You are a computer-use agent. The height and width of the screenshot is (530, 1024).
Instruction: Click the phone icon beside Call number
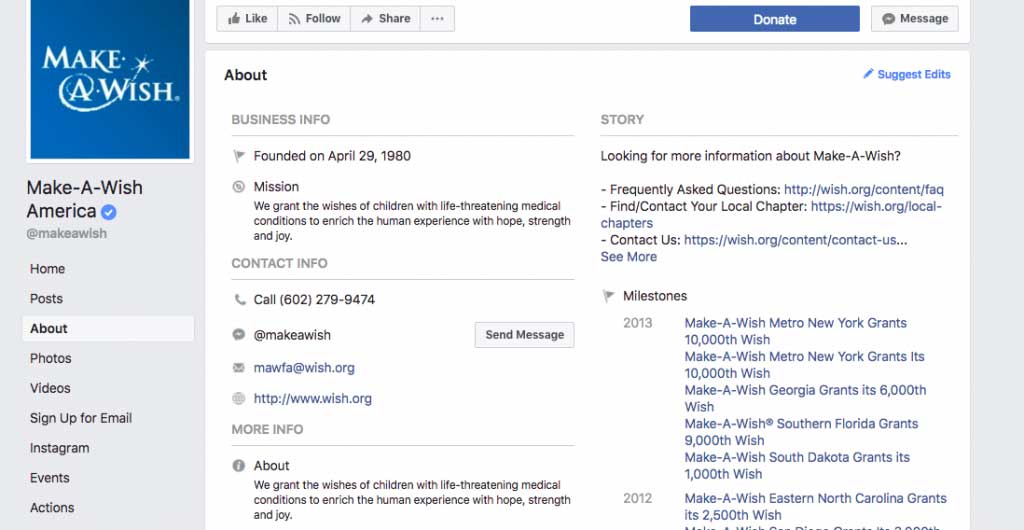pyautogui.click(x=239, y=300)
